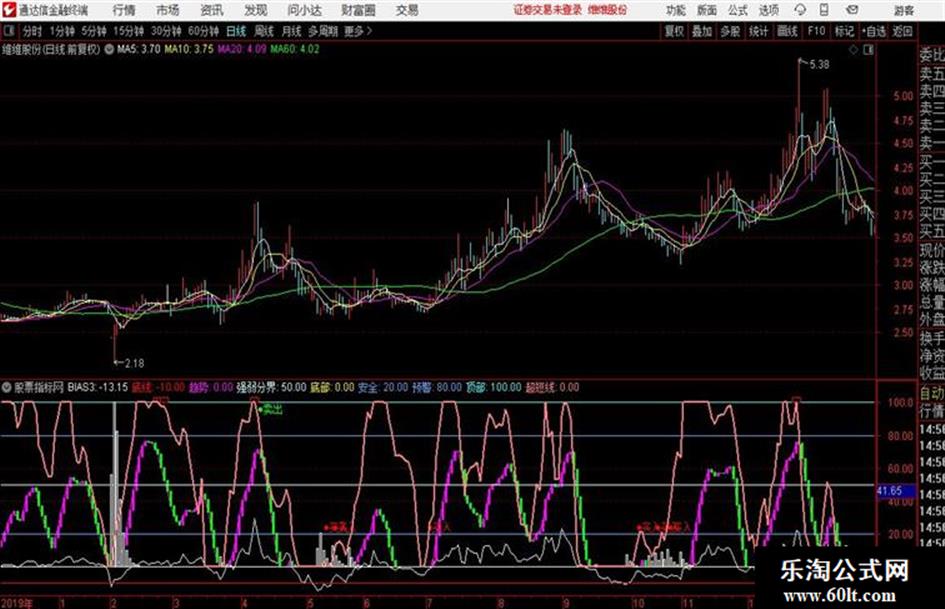Click the MA60: 4.02 value
The height and width of the screenshot is (609, 945).
pos(295,49)
